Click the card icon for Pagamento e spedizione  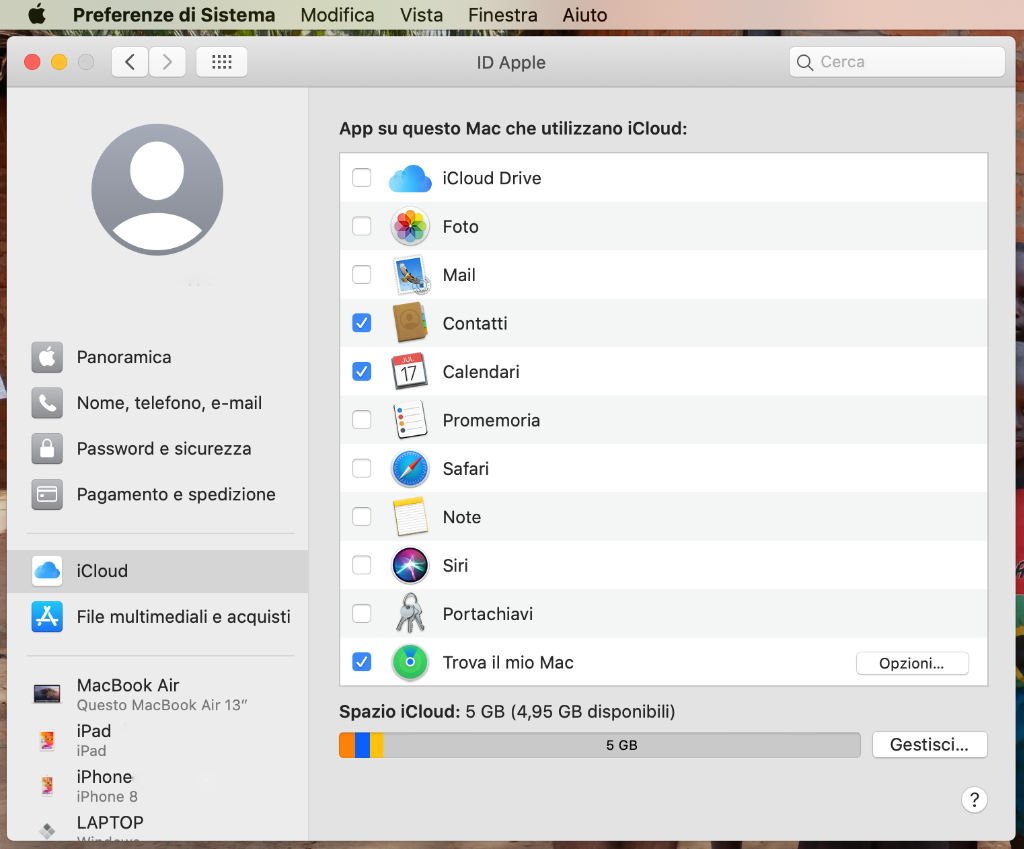click(x=47, y=494)
